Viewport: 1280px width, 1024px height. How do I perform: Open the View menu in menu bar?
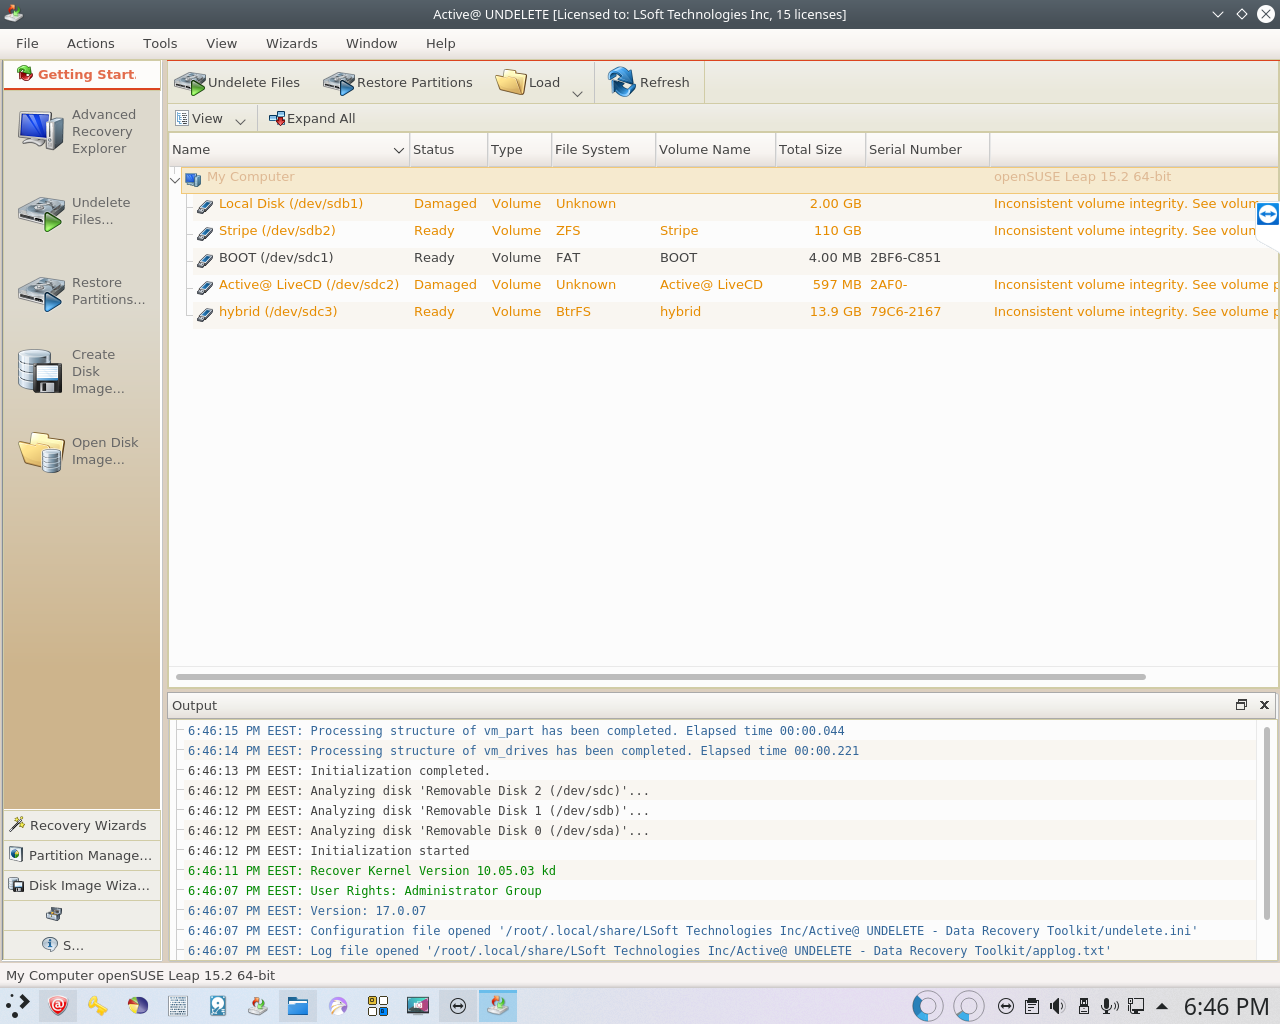coord(222,43)
